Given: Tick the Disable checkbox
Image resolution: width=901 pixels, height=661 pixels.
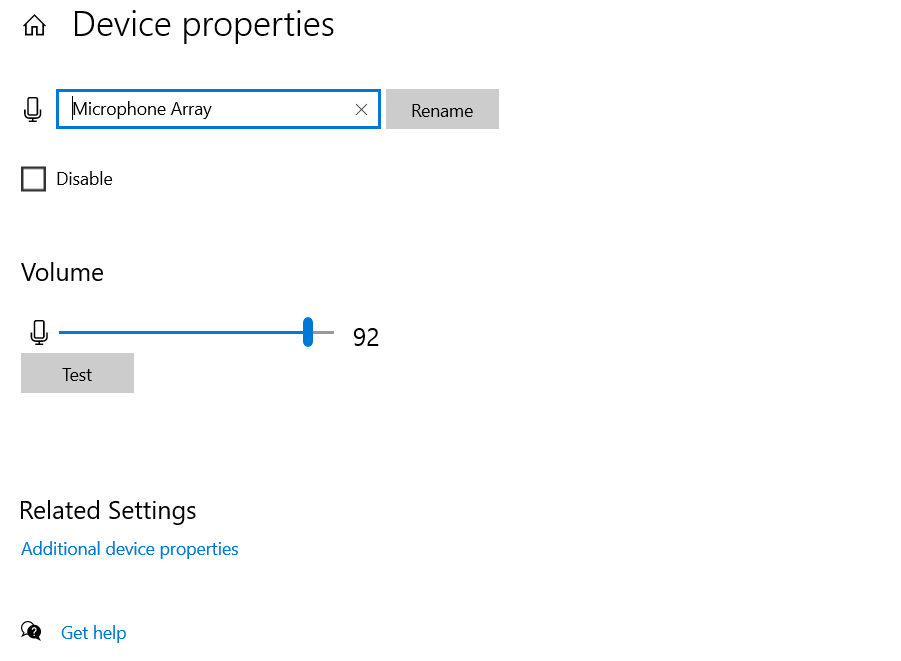Looking at the screenshot, I should tap(34, 179).
